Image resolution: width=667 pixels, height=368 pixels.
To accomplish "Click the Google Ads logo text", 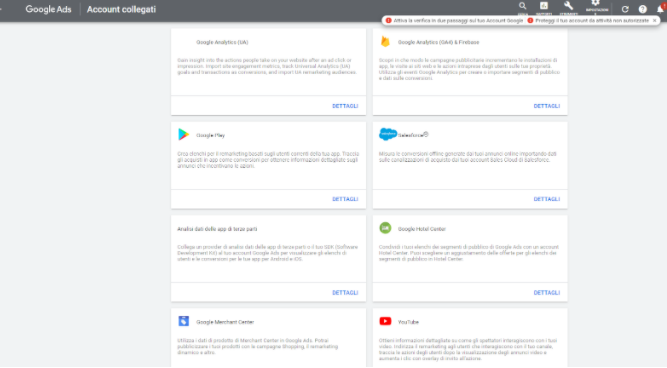I will (x=48, y=9).
